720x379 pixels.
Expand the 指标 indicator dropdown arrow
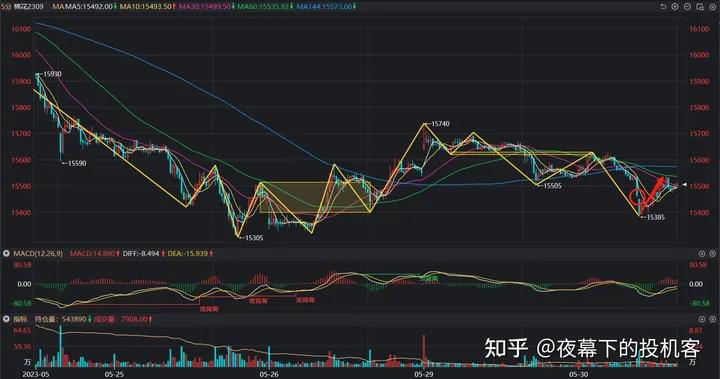6,319
